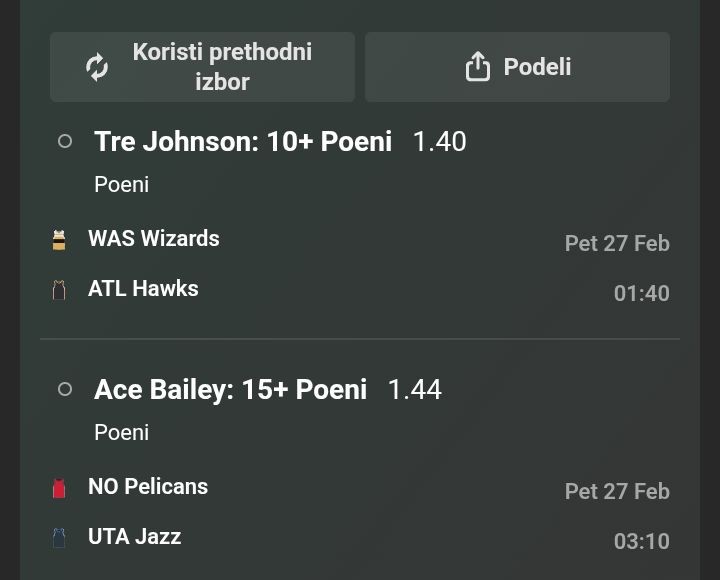Click the share upload icon

coord(478,67)
